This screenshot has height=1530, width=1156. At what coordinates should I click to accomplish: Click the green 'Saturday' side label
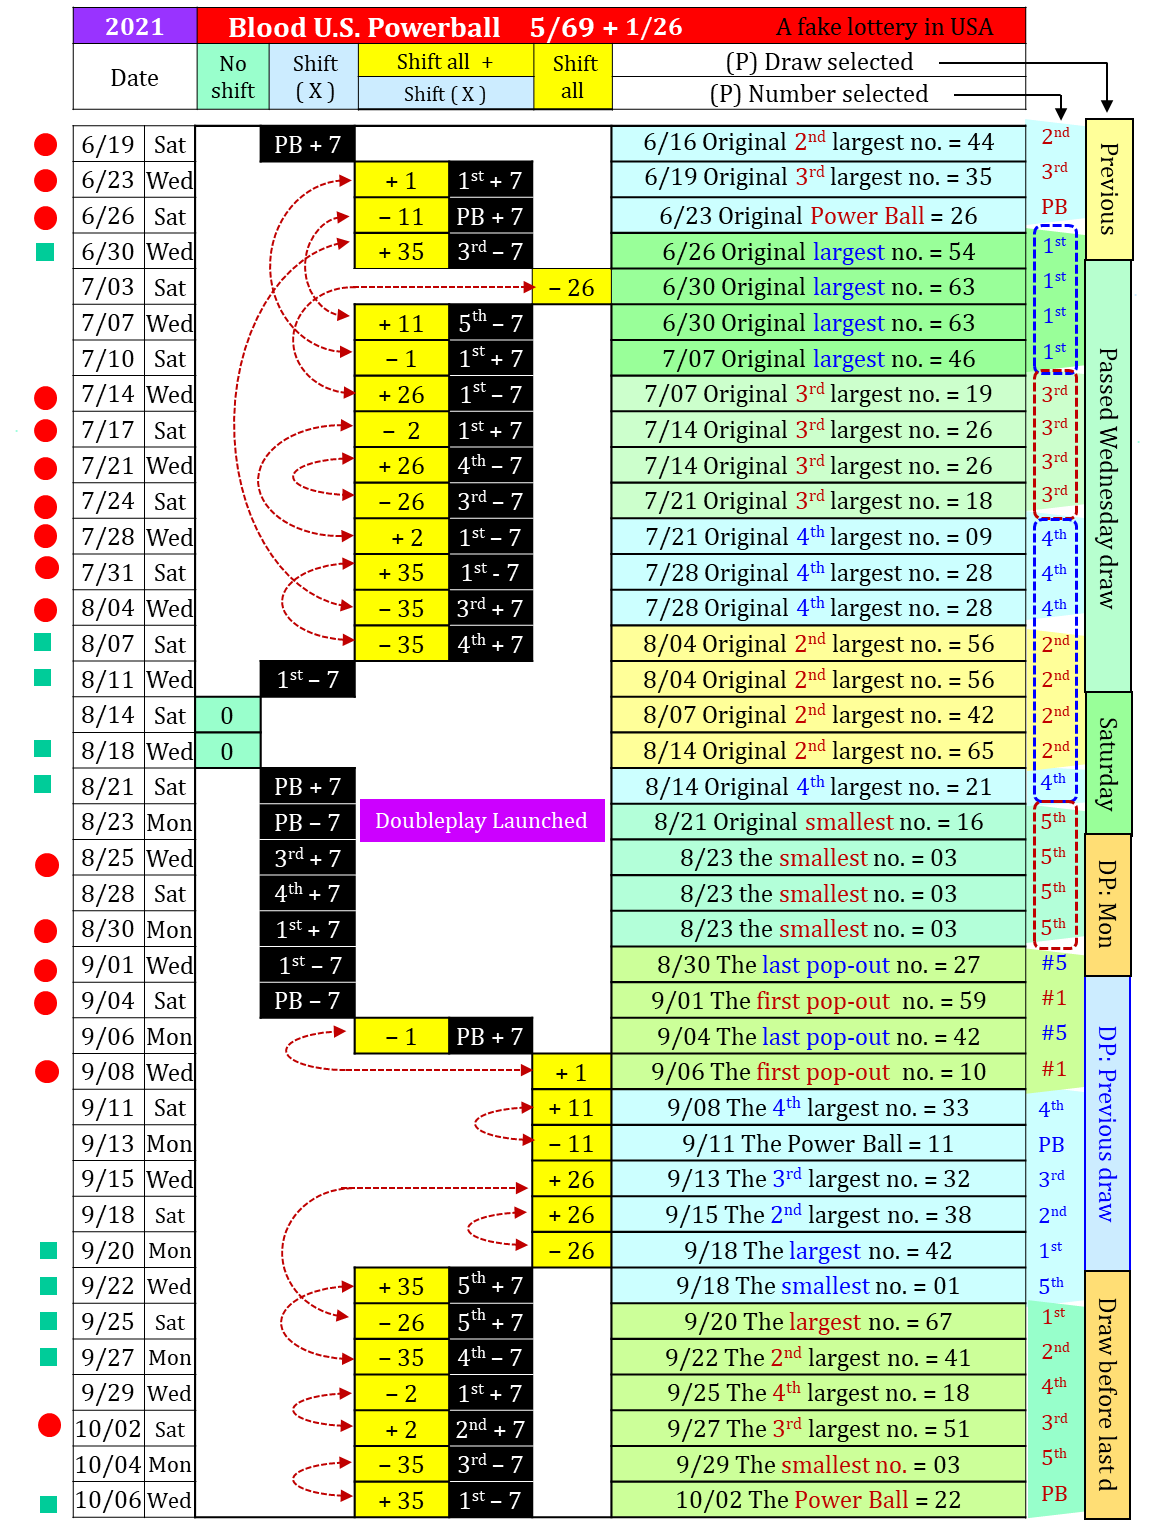1108,763
